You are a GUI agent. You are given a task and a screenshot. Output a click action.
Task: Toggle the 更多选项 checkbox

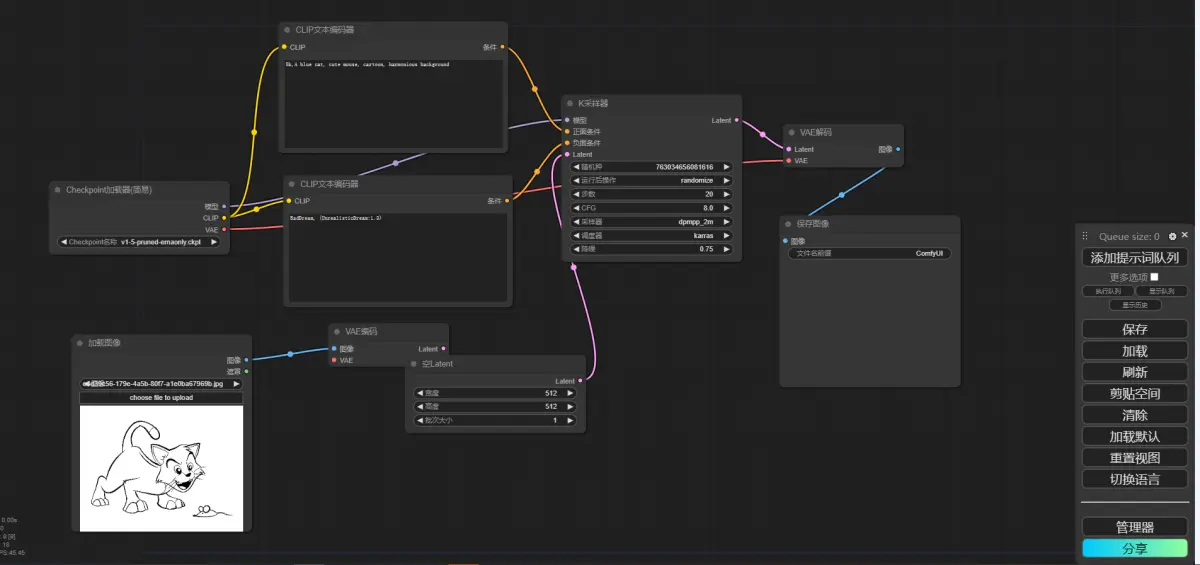[1155, 277]
